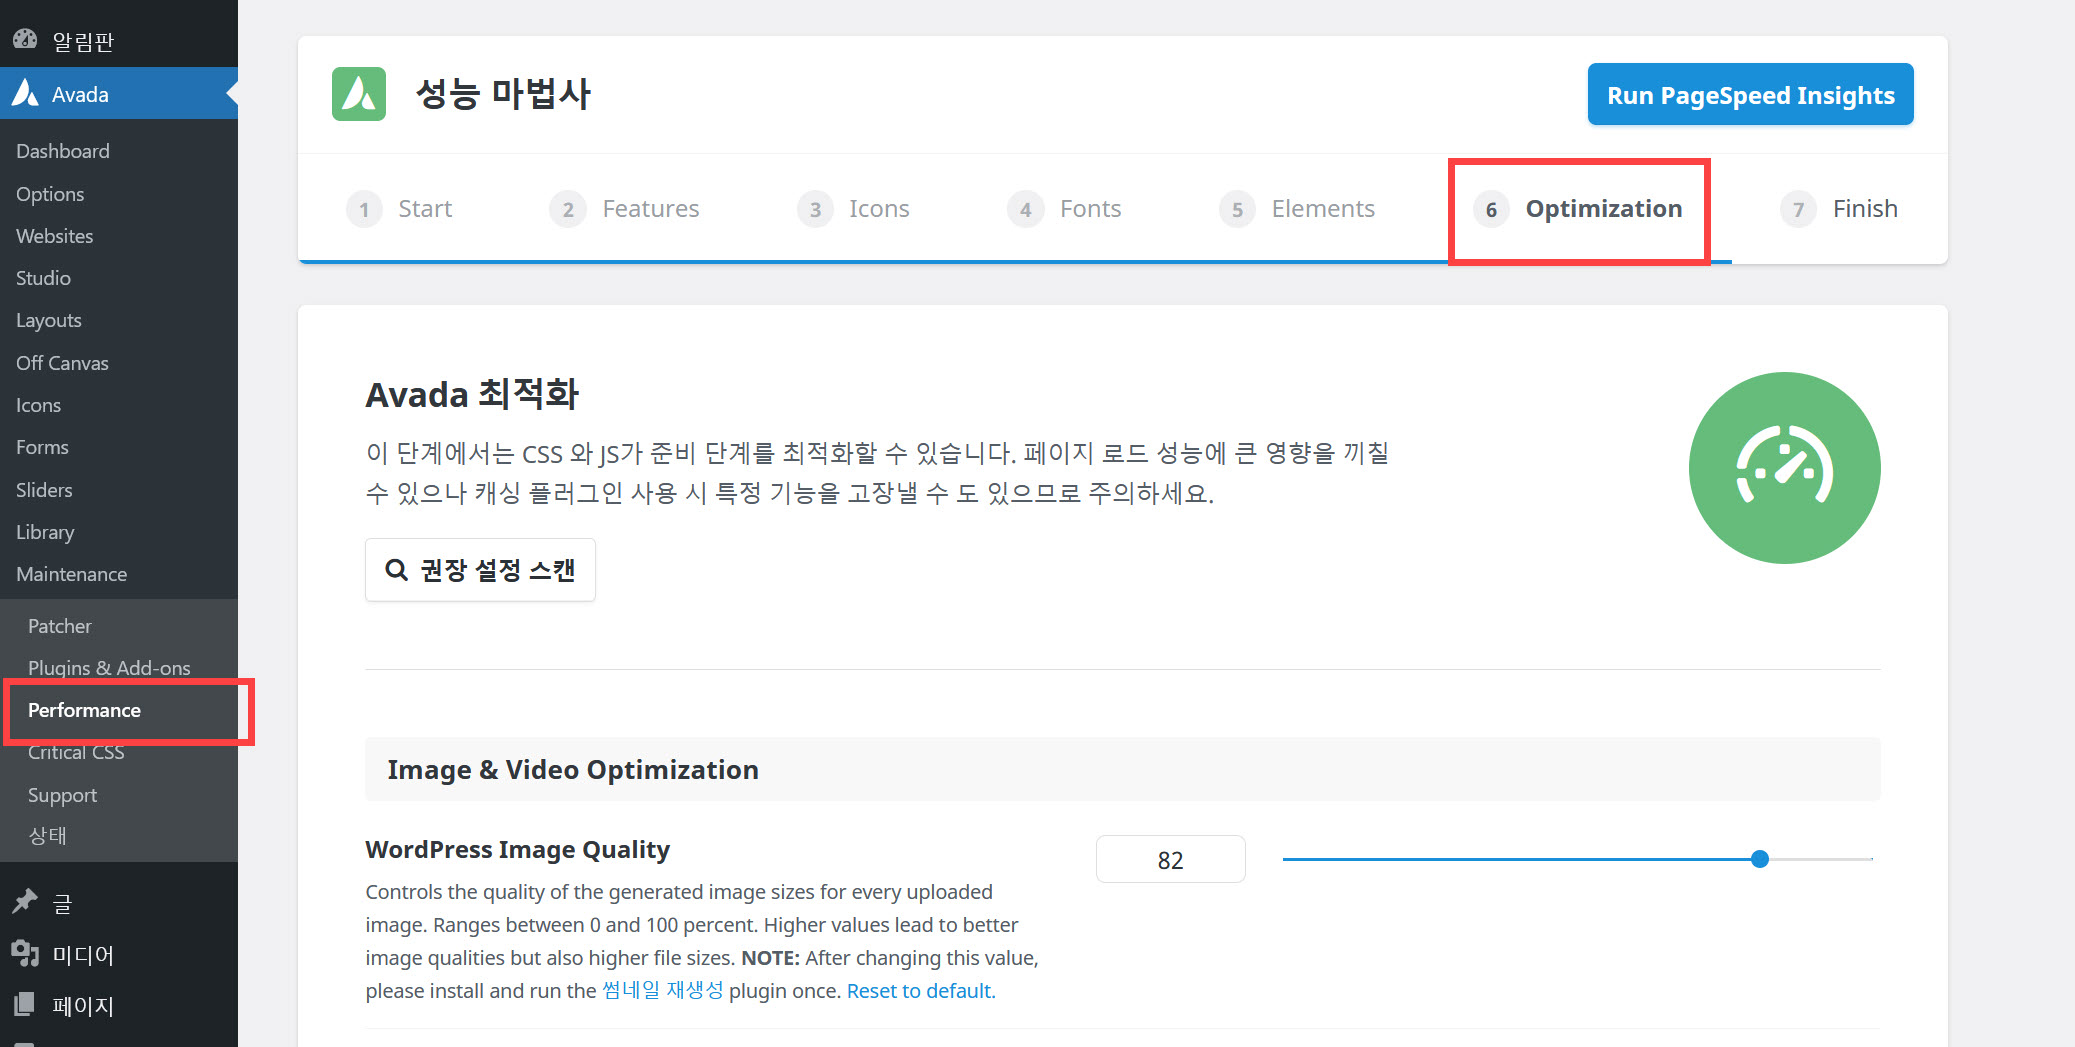Image resolution: width=2075 pixels, height=1047 pixels.
Task: Click the green Avada icon in wizard header
Action: pyautogui.click(x=358, y=93)
